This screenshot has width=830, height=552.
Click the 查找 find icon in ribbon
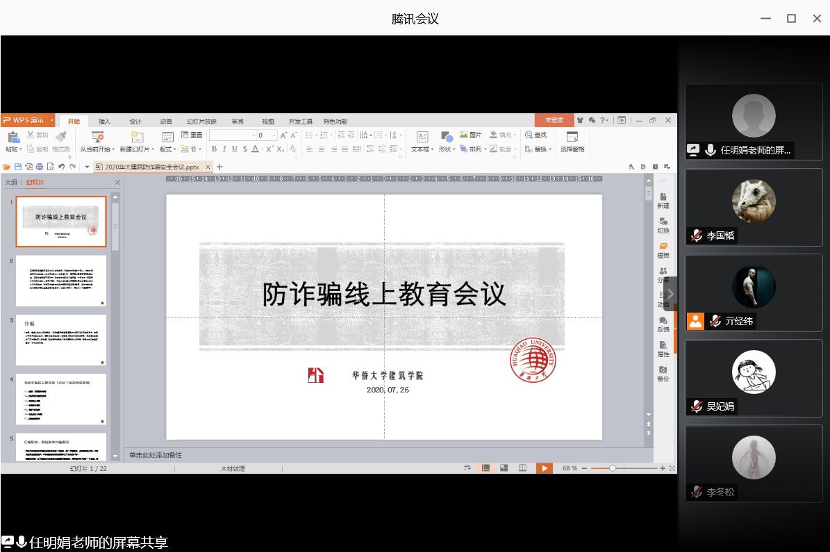[x=537, y=135]
